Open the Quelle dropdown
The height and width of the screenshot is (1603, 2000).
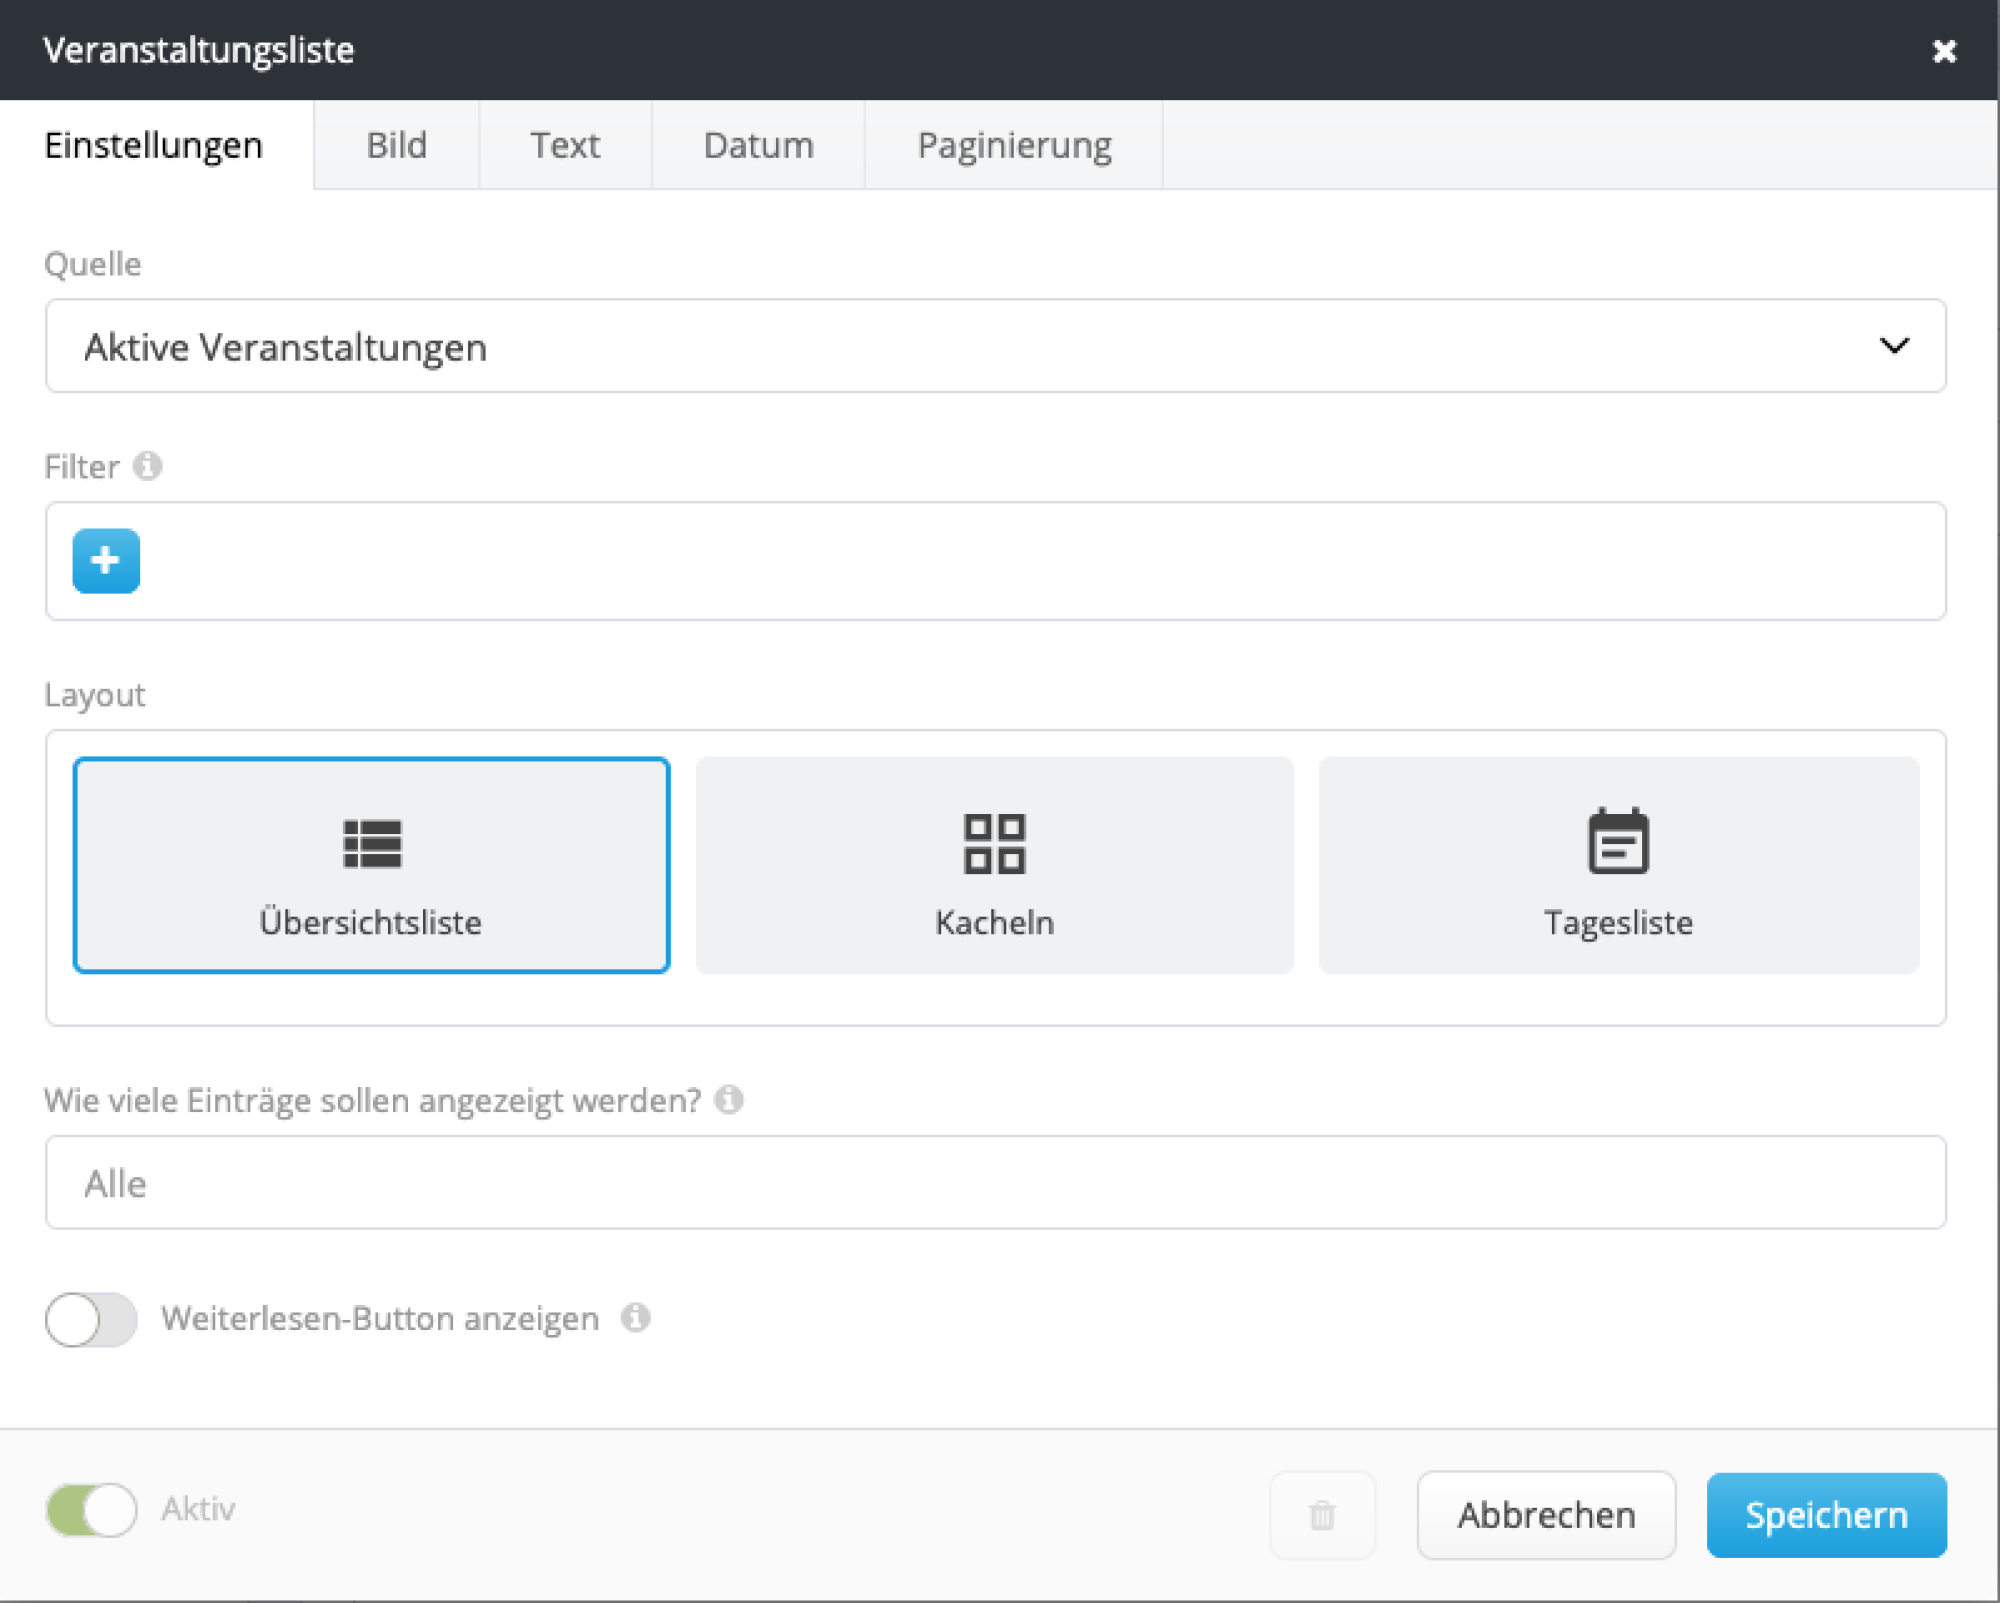pyautogui.click(x=994, y=346)
